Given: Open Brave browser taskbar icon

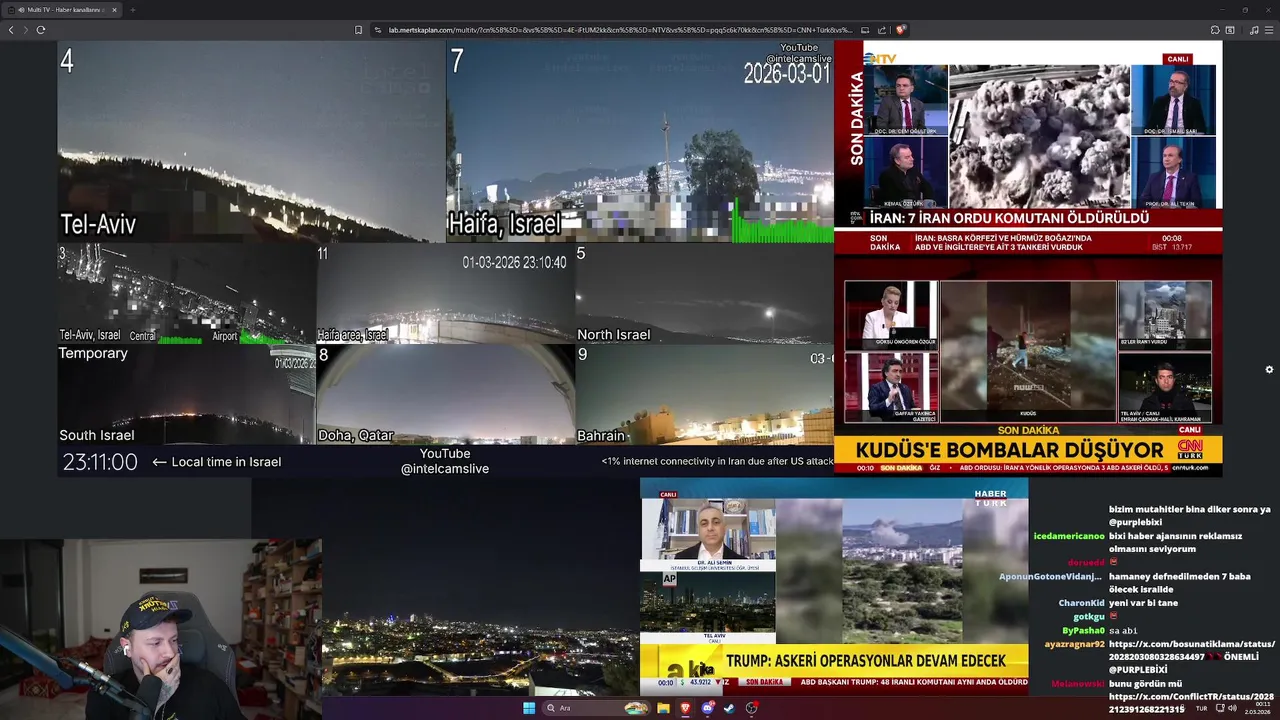Looking at the screenshot, I should point(686,708).
